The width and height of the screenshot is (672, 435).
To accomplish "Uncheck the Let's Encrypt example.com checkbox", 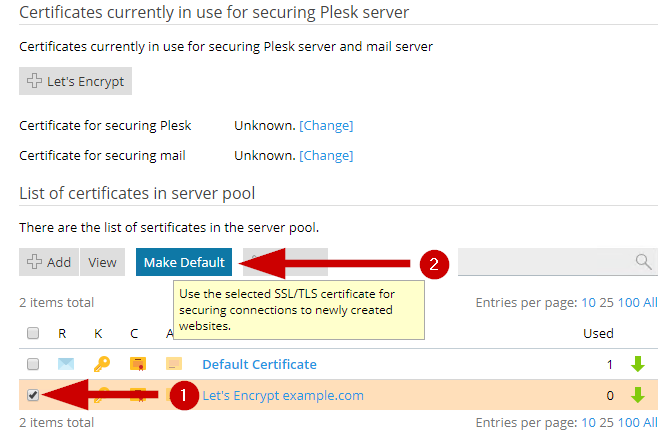I will (x=33, y=395).
